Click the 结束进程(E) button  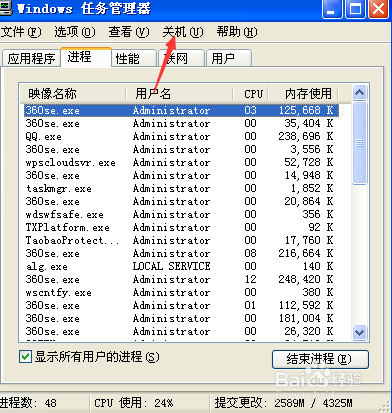pos(320,359)
